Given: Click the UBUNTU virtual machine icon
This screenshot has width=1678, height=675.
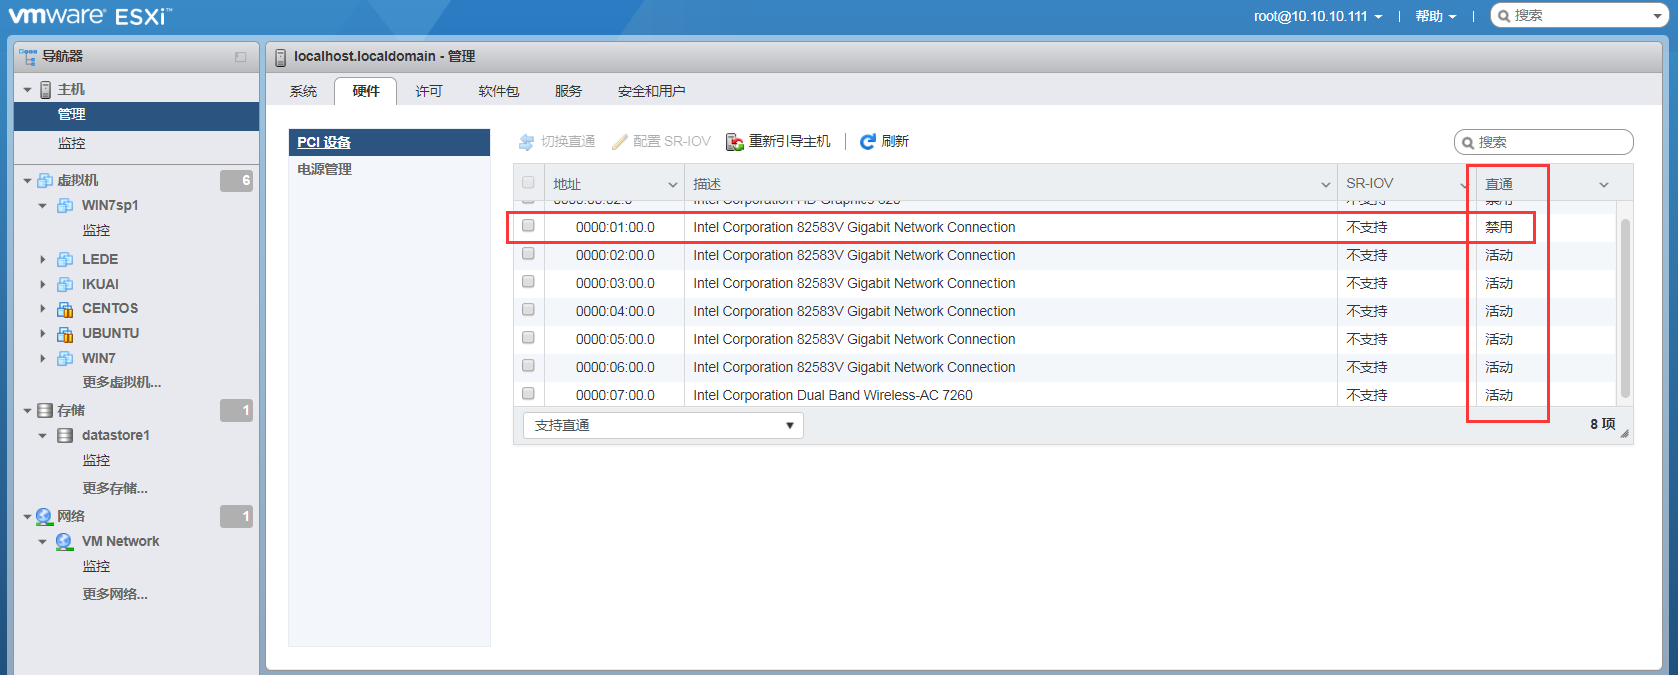Looking at the screenshot, I should pos(65,334).
